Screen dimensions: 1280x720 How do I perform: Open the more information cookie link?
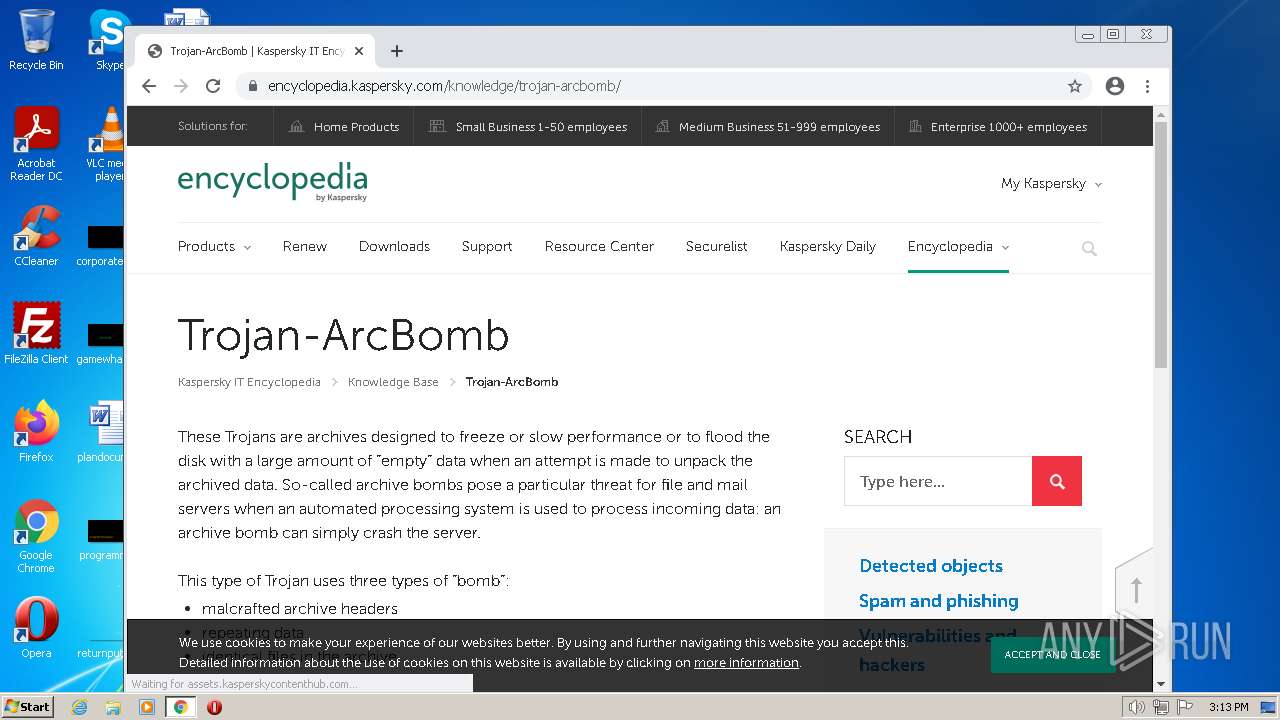[746, 663]
